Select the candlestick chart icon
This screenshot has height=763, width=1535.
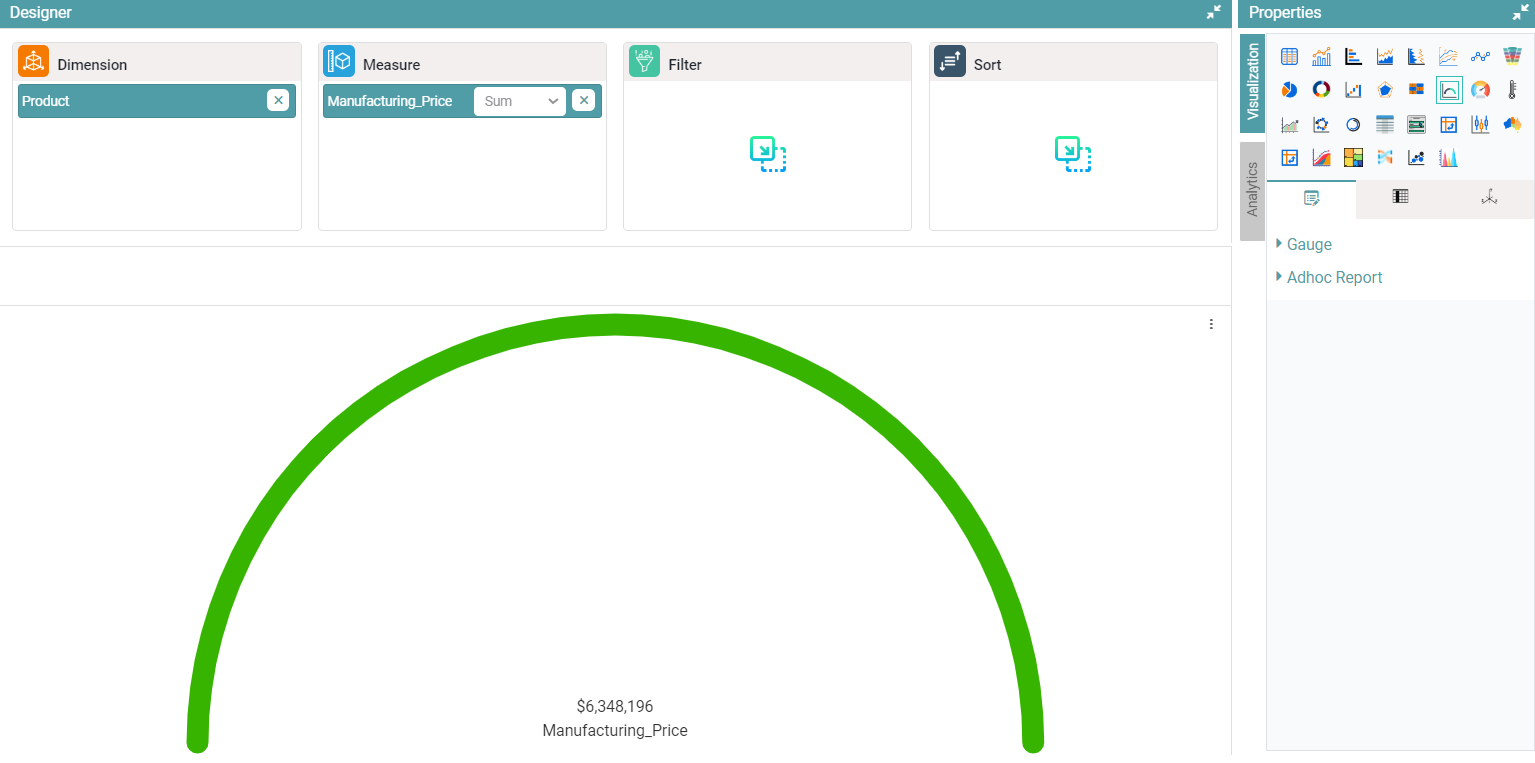coord(1481,124)
